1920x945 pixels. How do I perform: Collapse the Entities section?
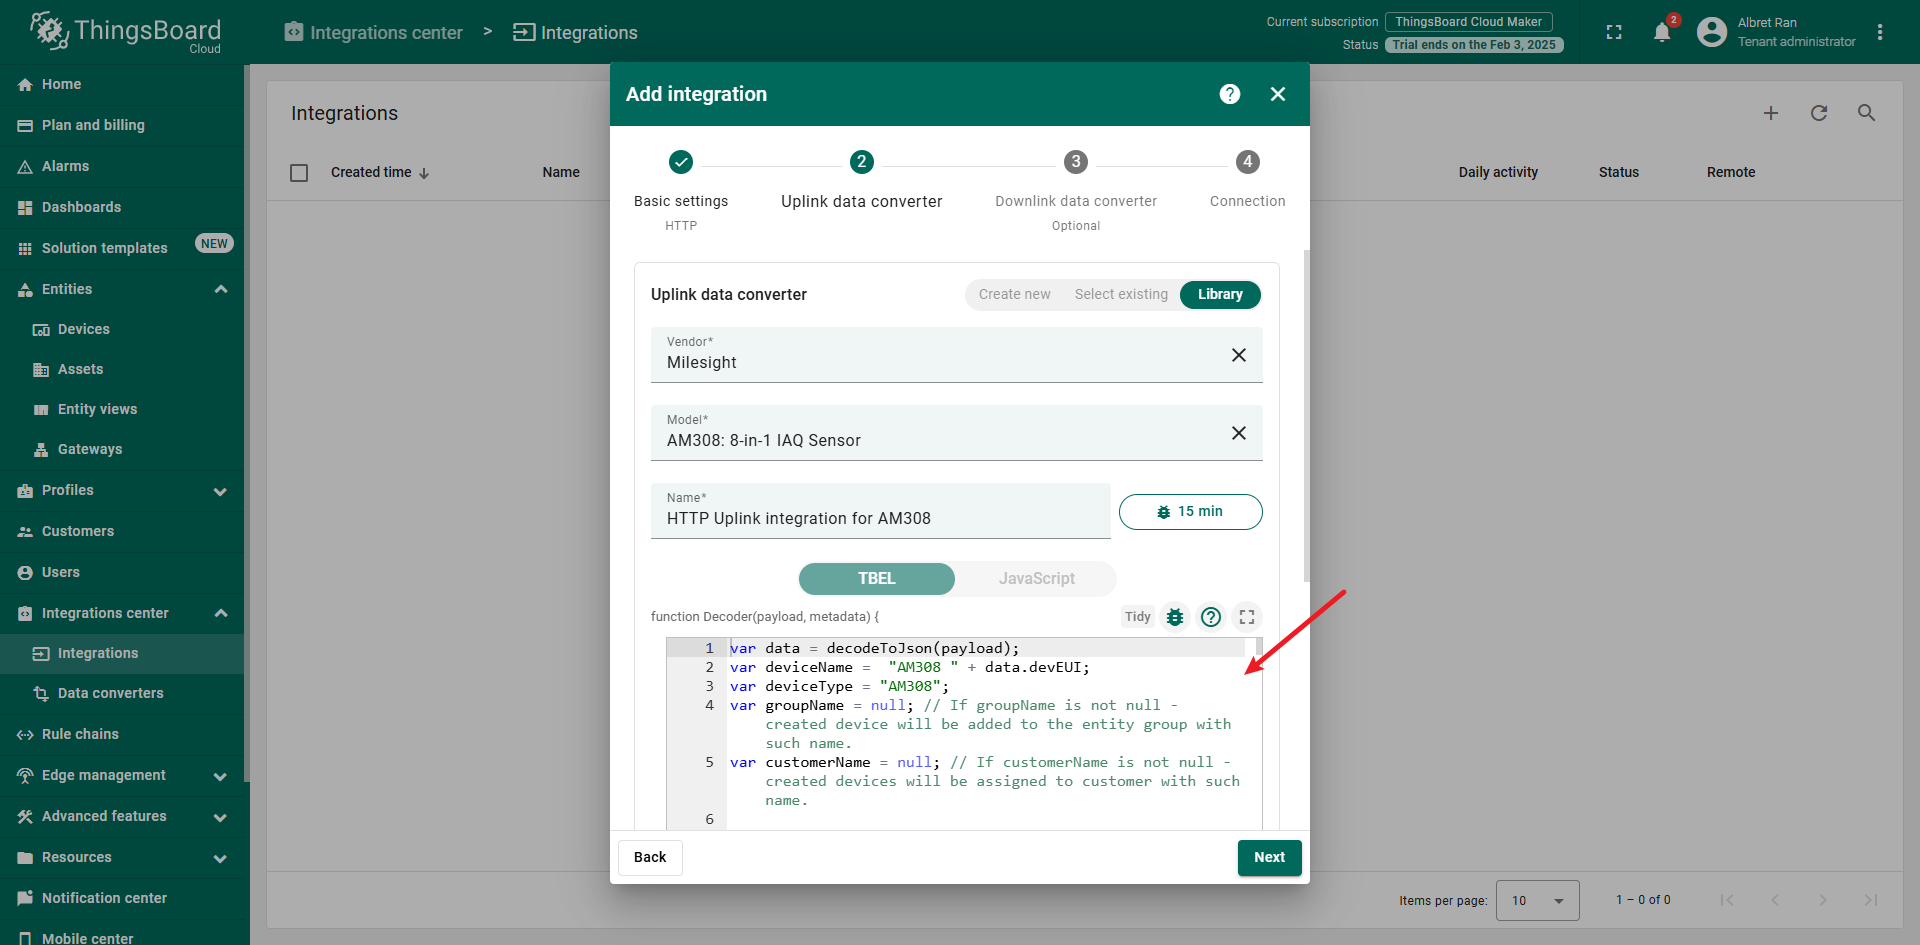pos(221,289)
